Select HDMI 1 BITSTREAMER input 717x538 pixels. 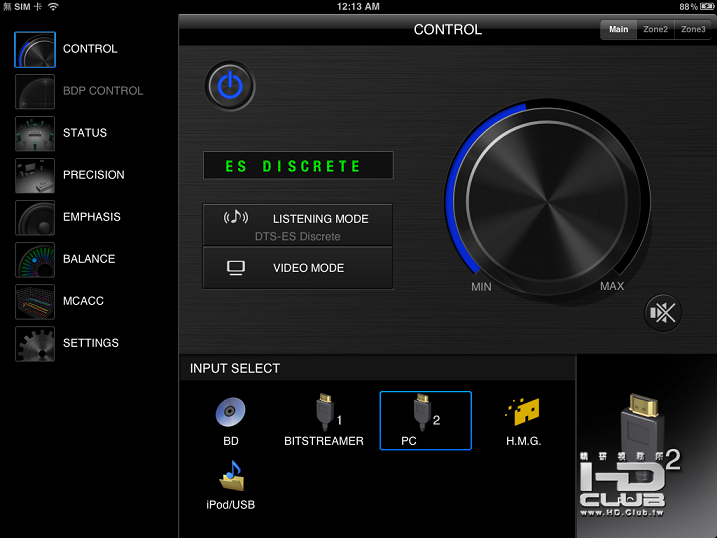click(324, 421)
